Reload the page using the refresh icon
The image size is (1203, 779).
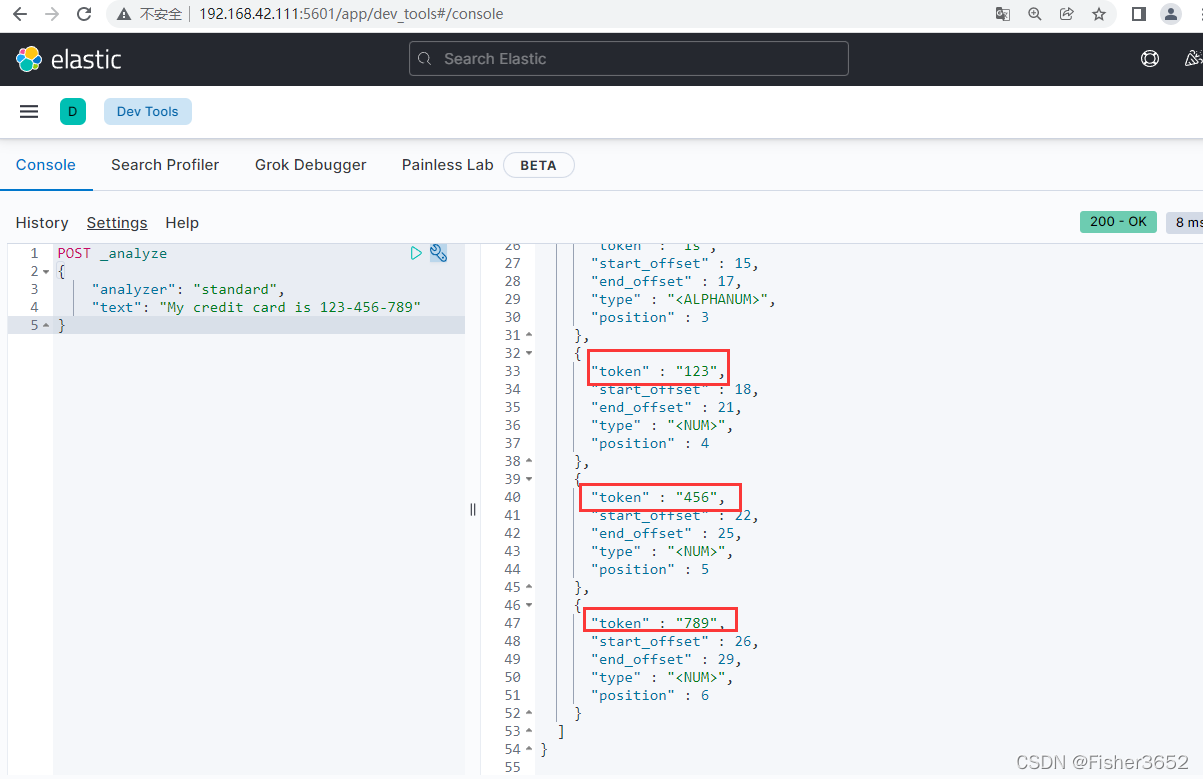point(84,14)
